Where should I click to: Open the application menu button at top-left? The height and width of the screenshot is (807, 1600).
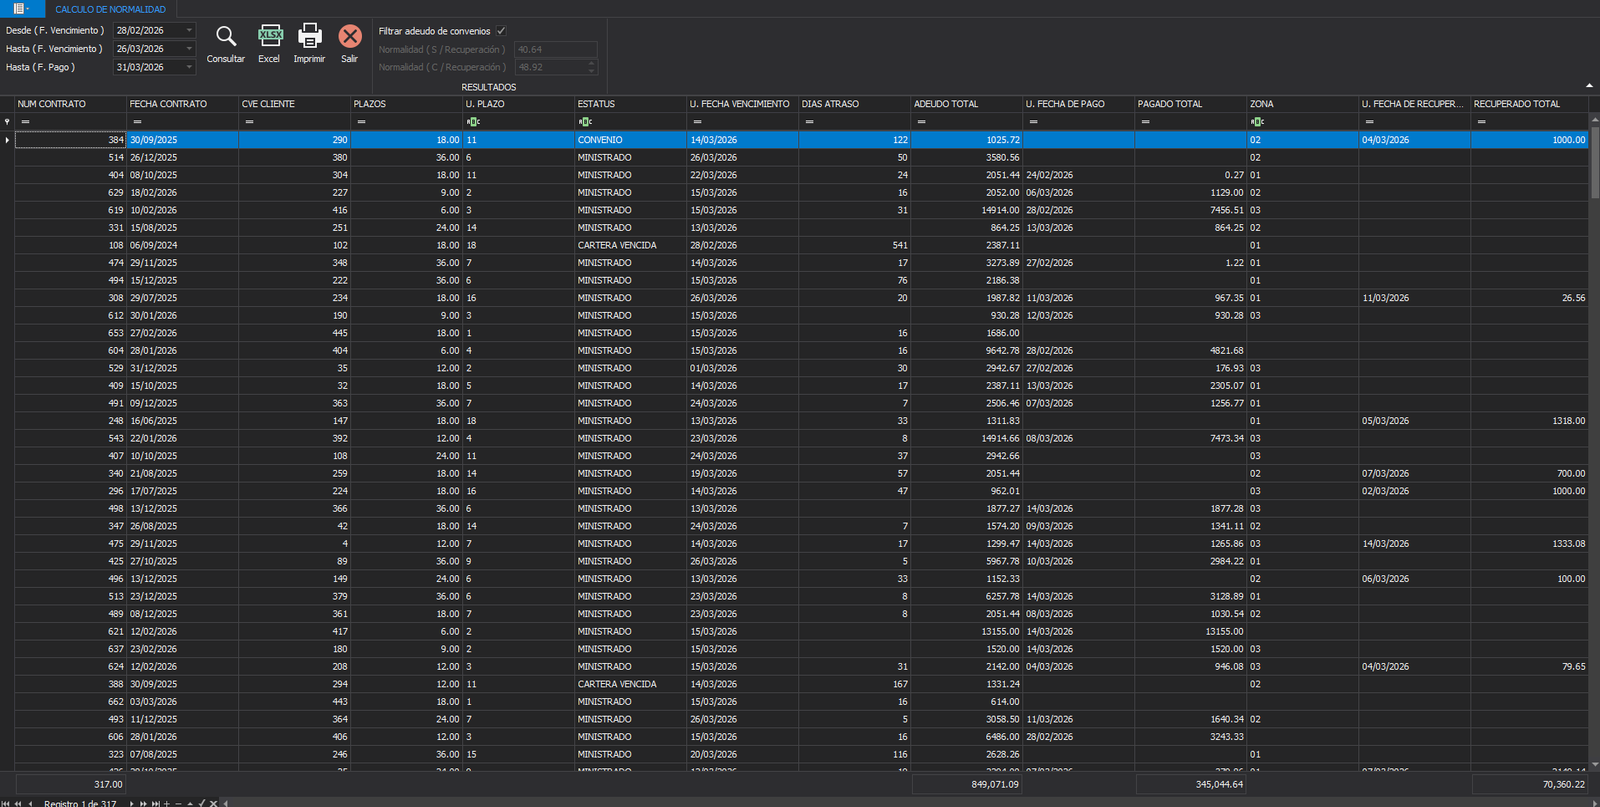pos(20,9)
